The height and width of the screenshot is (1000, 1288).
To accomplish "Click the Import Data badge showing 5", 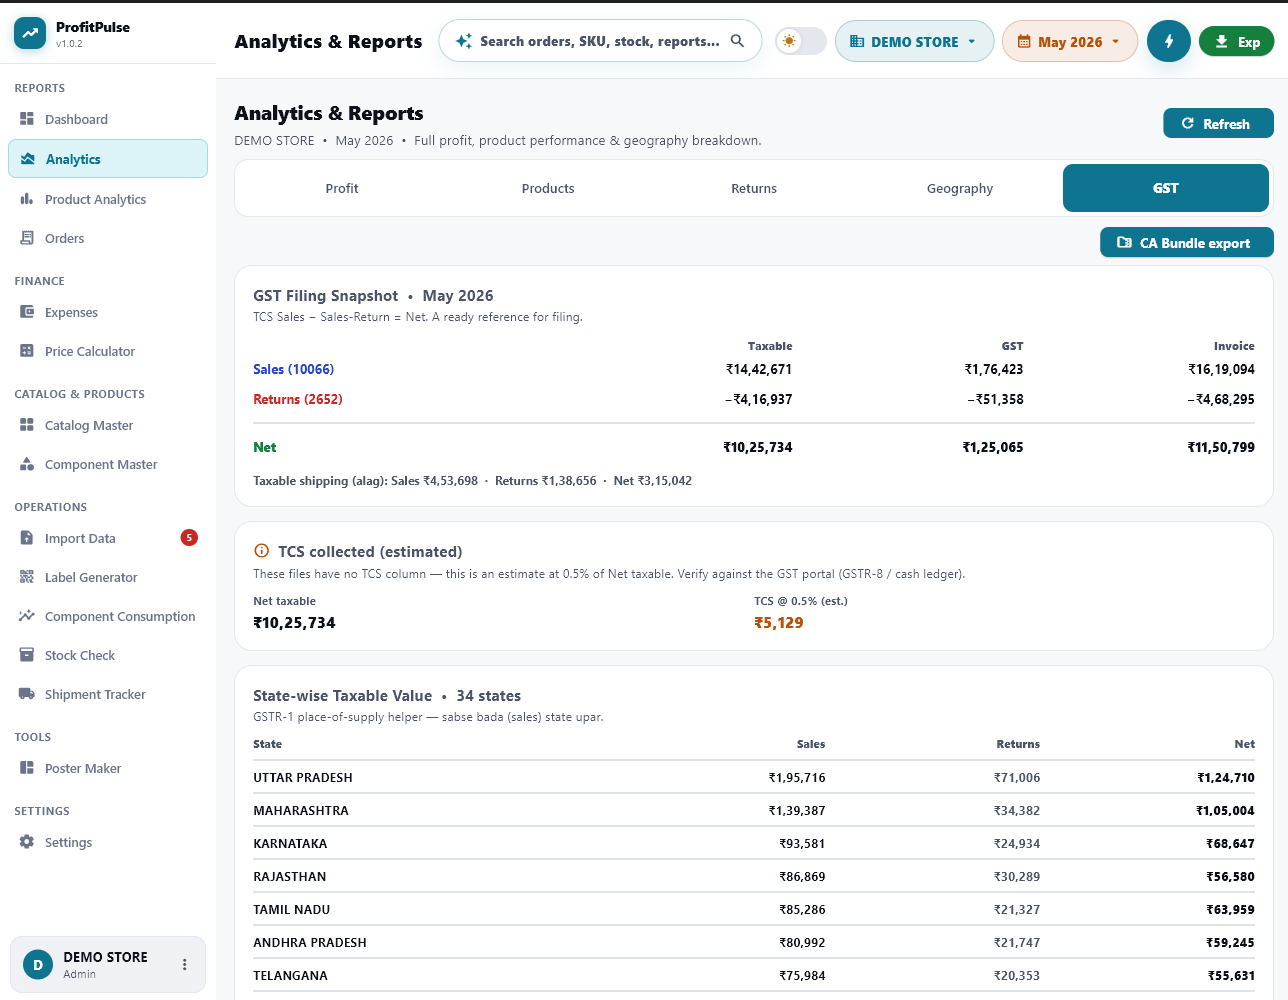I will pos(189,538).
